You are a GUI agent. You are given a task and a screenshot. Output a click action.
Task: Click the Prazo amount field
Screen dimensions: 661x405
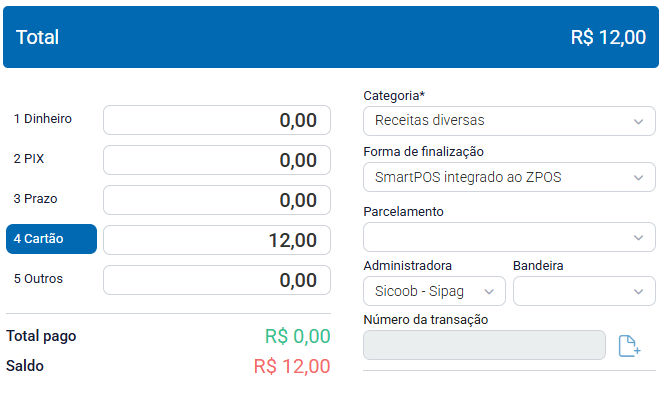(216, 200)
